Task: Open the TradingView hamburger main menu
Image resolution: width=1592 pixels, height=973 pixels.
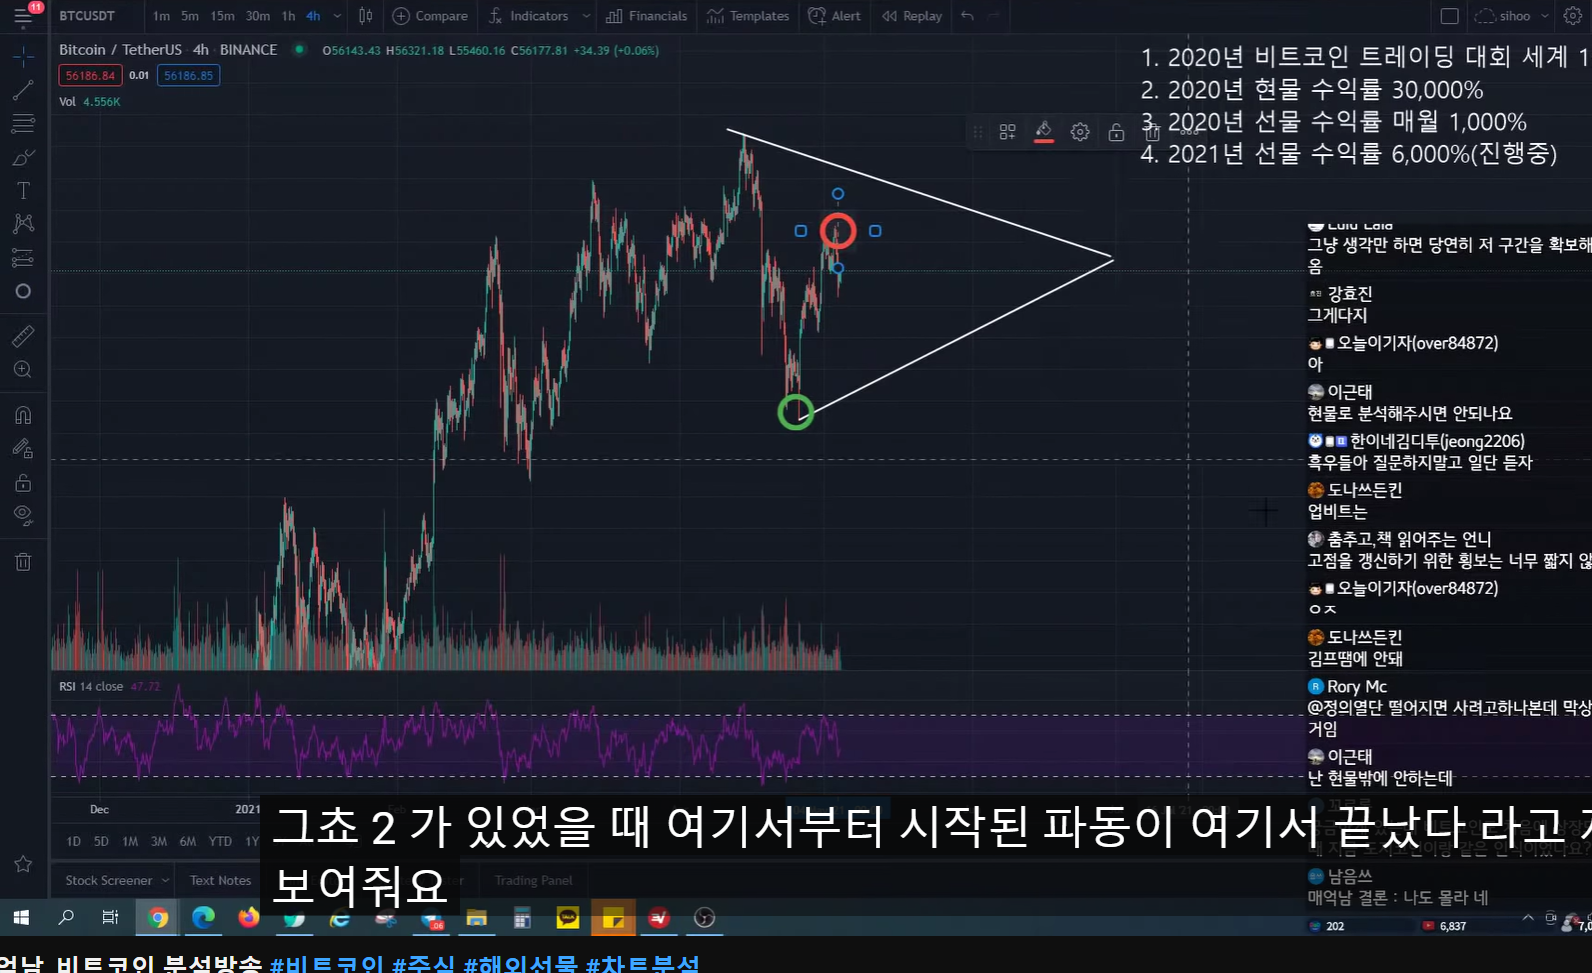Action: pos(22,16)
